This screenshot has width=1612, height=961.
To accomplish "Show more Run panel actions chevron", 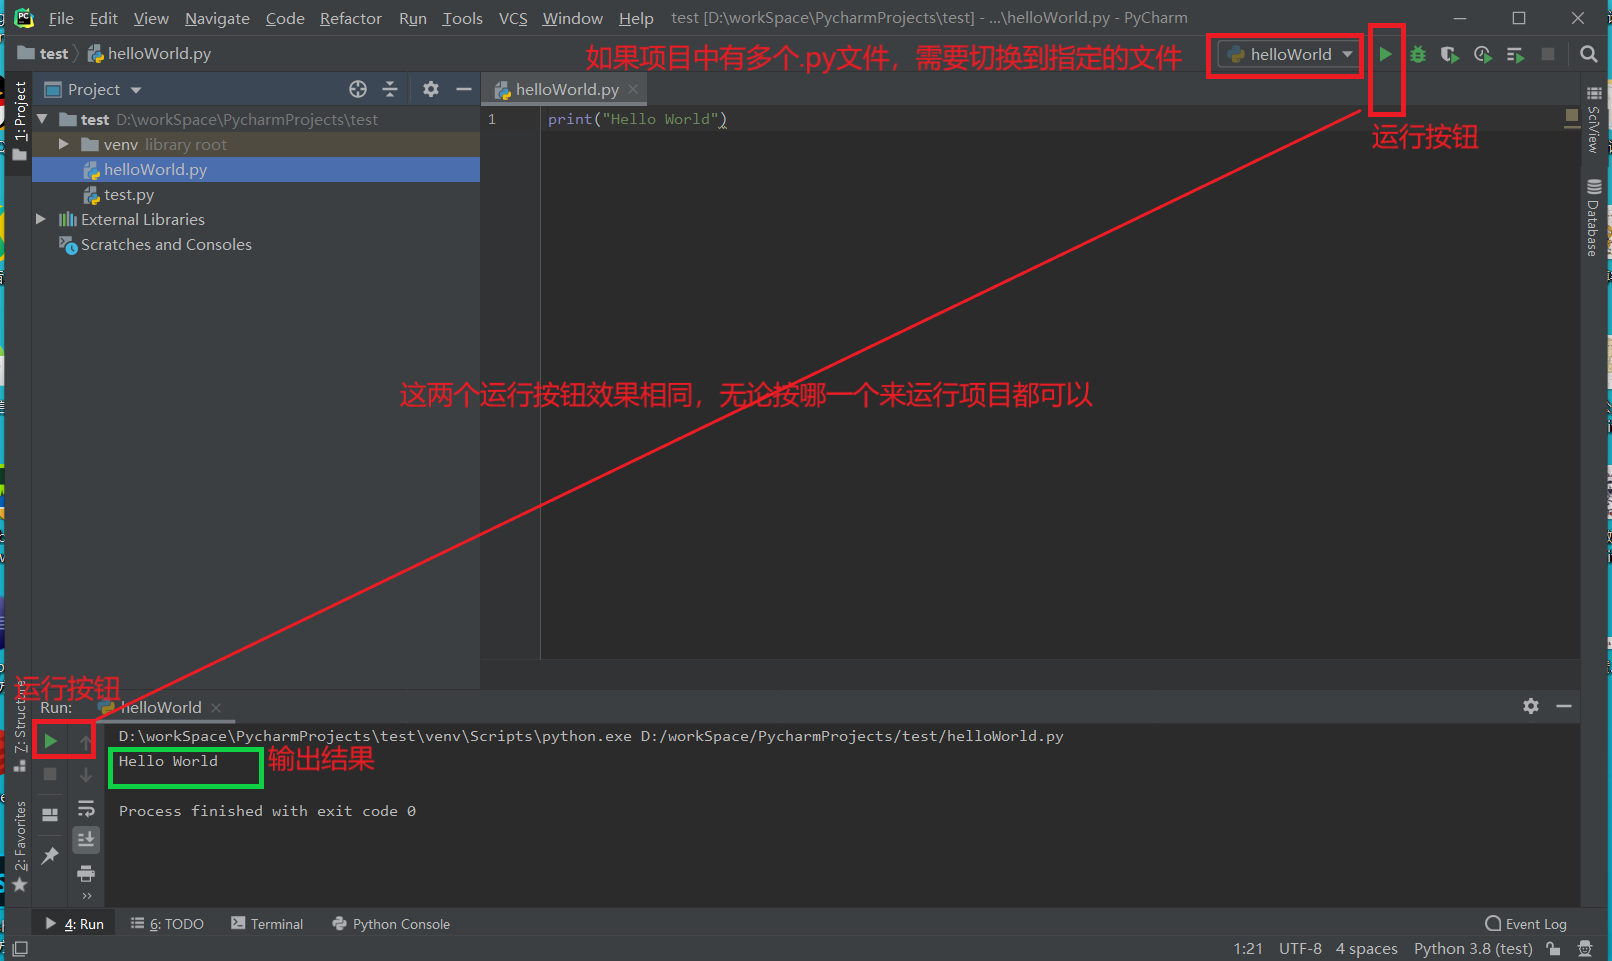I will 87,896.
